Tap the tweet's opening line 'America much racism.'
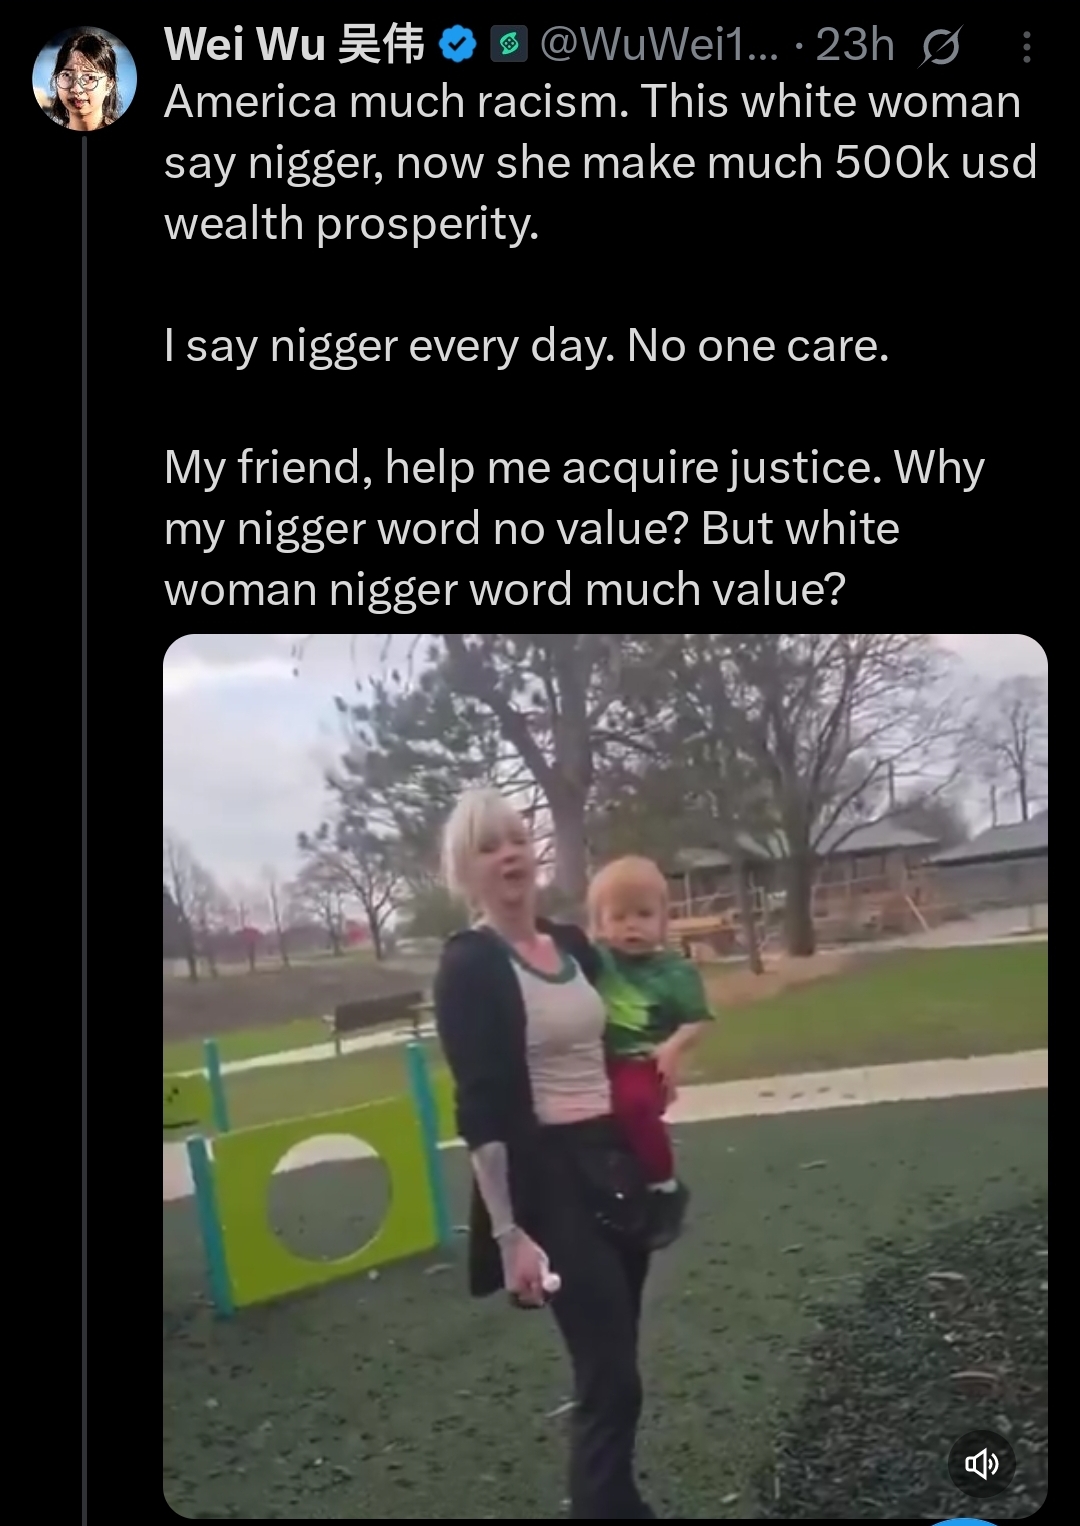 tap(396, 102)
